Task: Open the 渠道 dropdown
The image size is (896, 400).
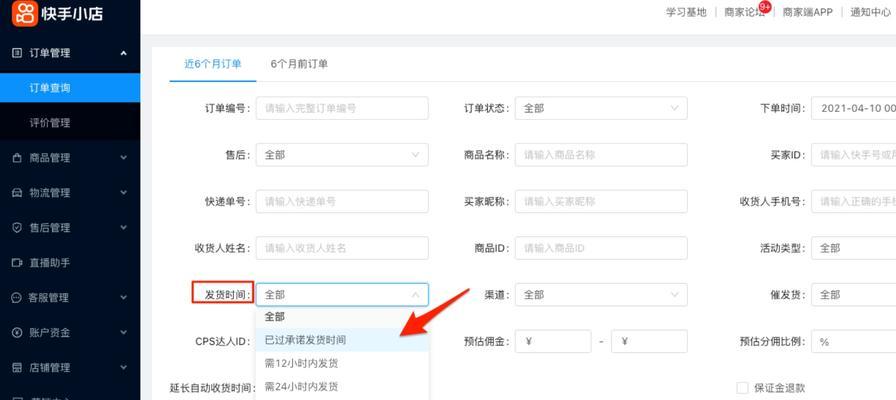Action: coord(601,295)
